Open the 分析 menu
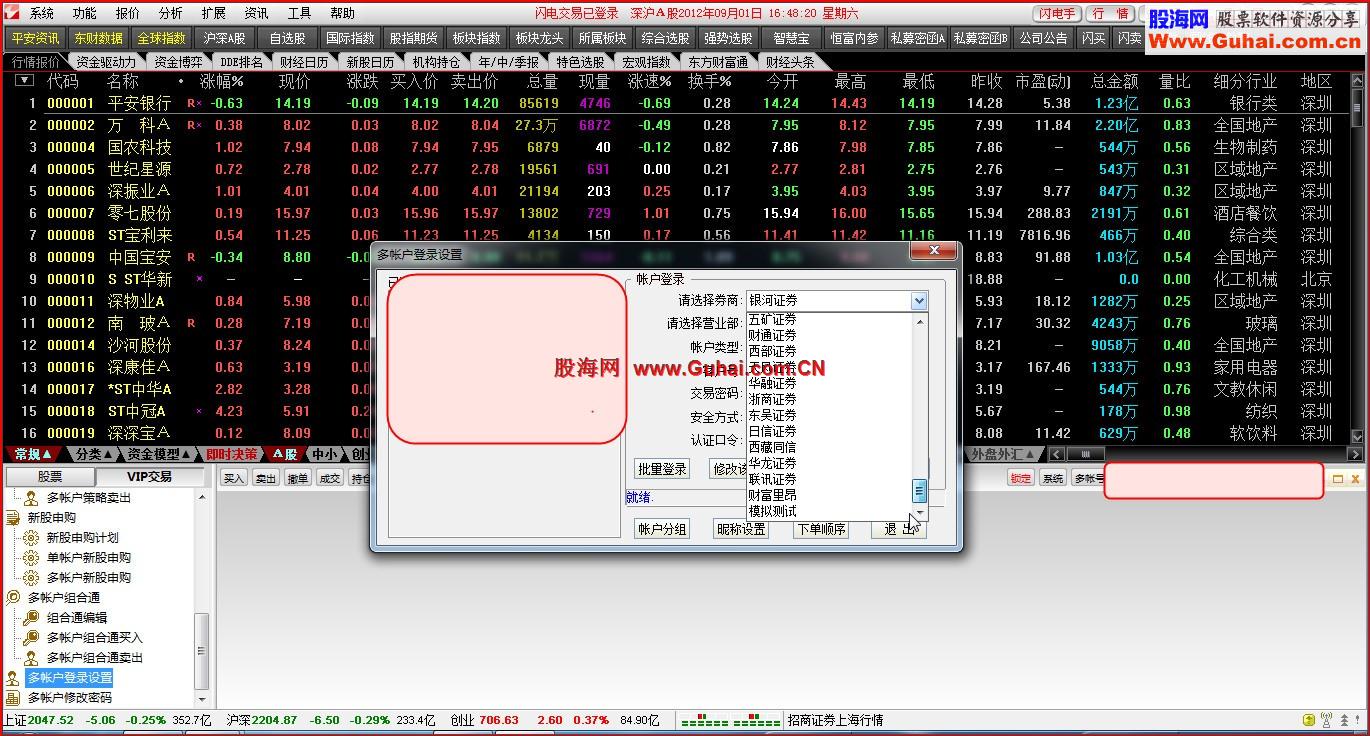 (171, 13)
